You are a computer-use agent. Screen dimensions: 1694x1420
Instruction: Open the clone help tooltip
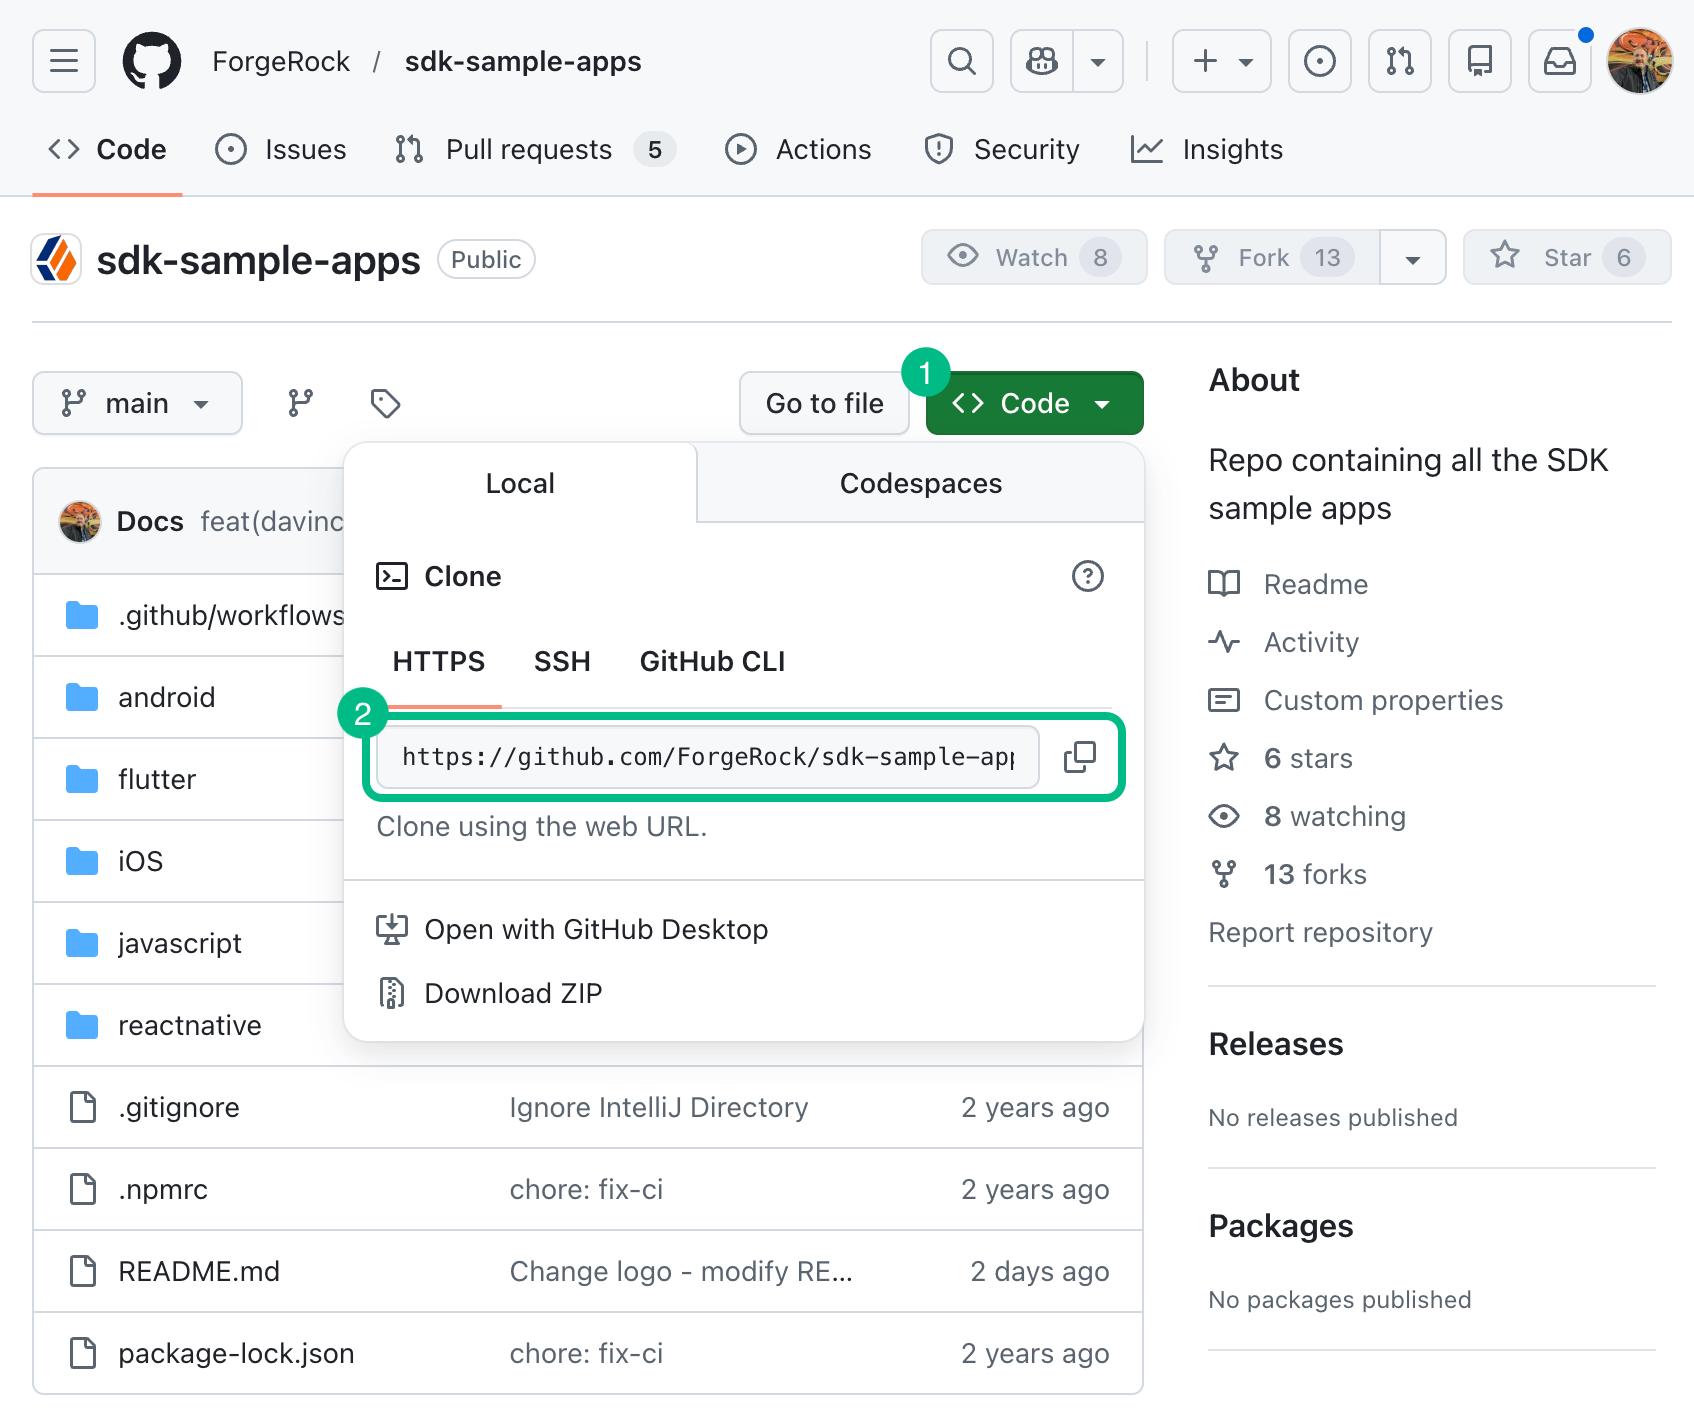(1088, 576)
